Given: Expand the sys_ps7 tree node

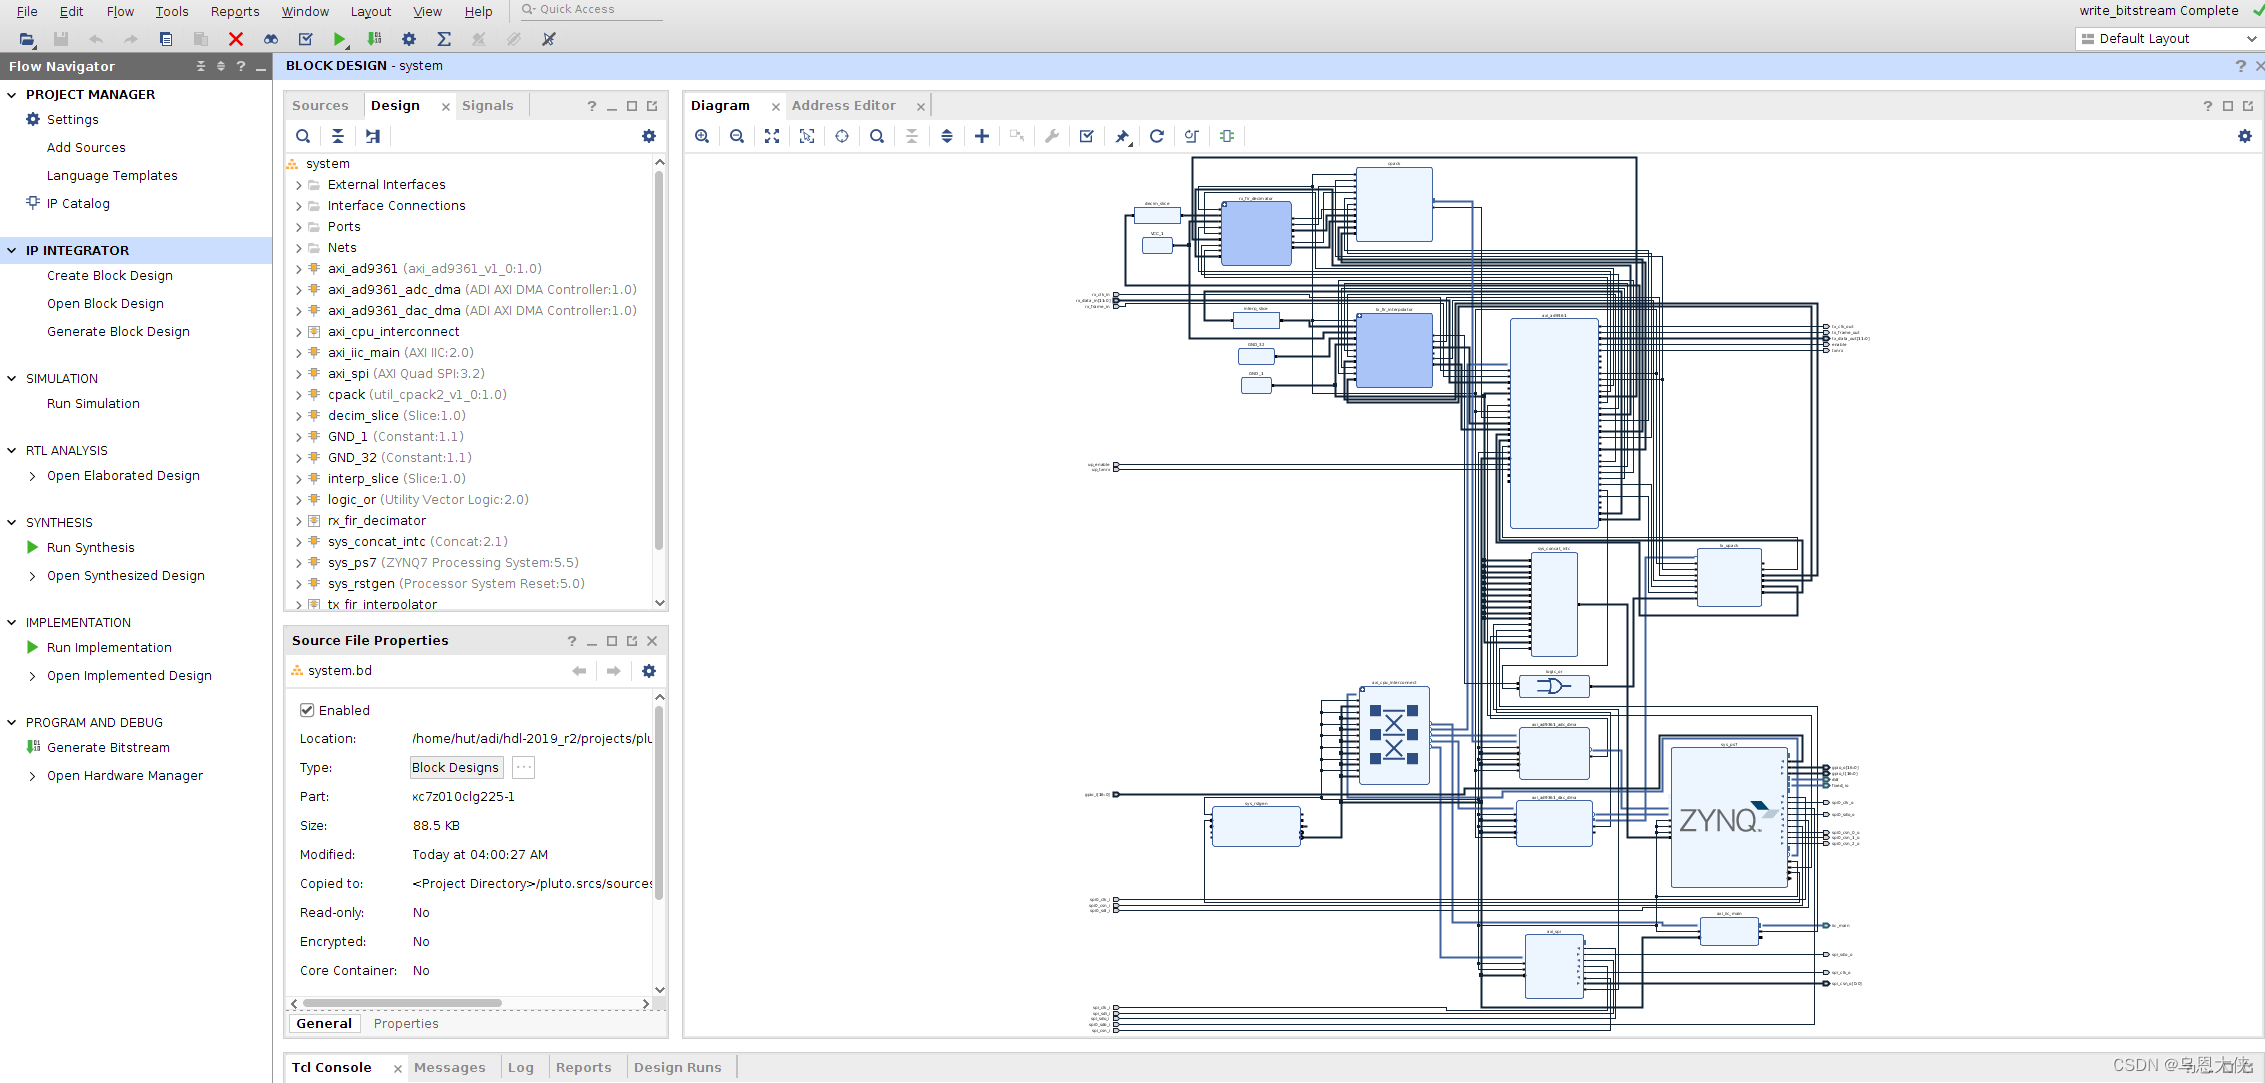Looking at the screenshot, I should (298, 563).
